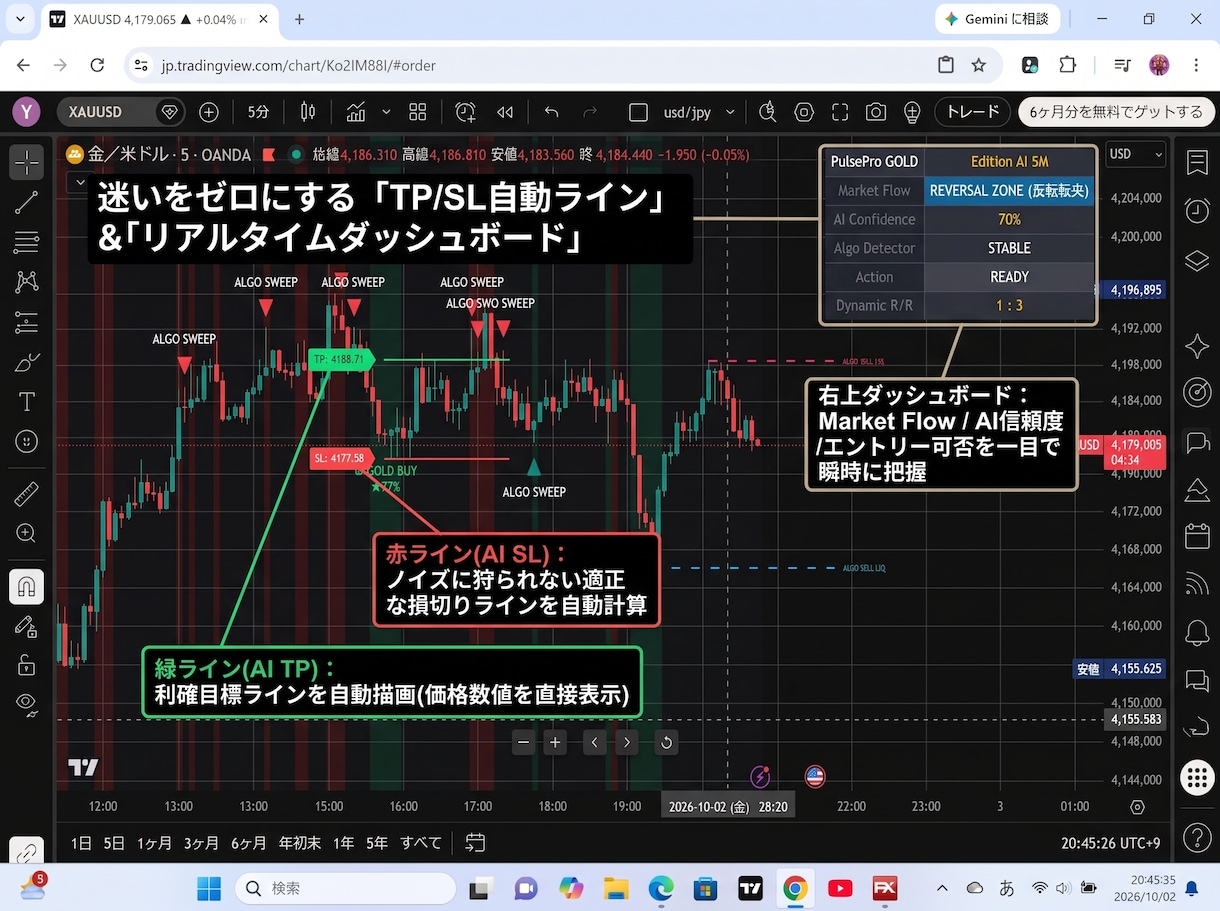Activate the zoom in tool
Screen dimensions: 1220x911
[x=27, y=534]
